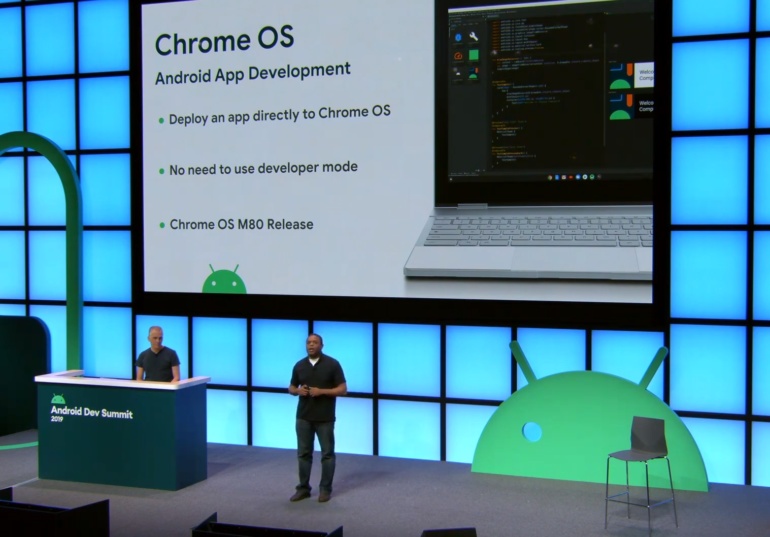The width and height of the screenshot is (770, 537).
Task: Click the code editor area on laptop screen
Action: pos(545,93)
